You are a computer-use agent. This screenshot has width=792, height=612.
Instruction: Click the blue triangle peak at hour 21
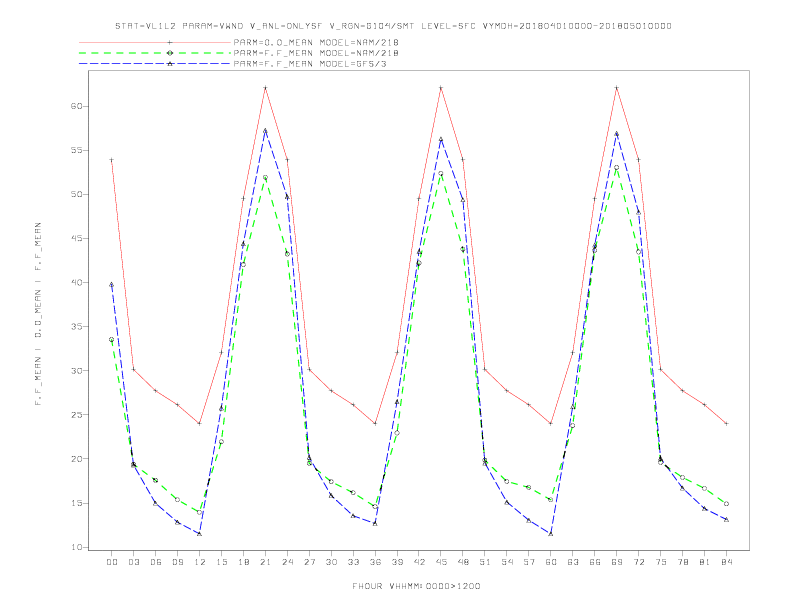point(265,130)
